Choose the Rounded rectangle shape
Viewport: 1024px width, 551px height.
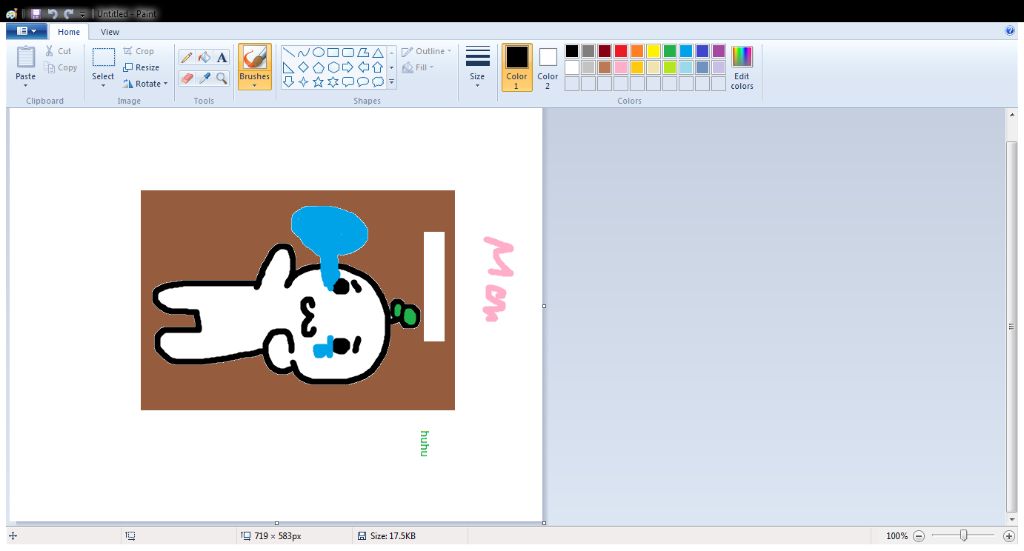pyautogui.click(x=348, y=52)
